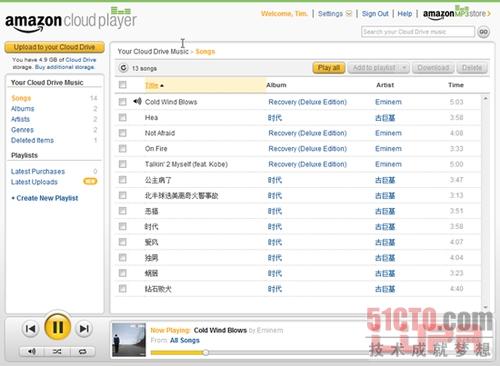Sort by the Artist column header
The height and width of the screenshot is (366, 500).
pyautogui.click(x=385, y=85)
